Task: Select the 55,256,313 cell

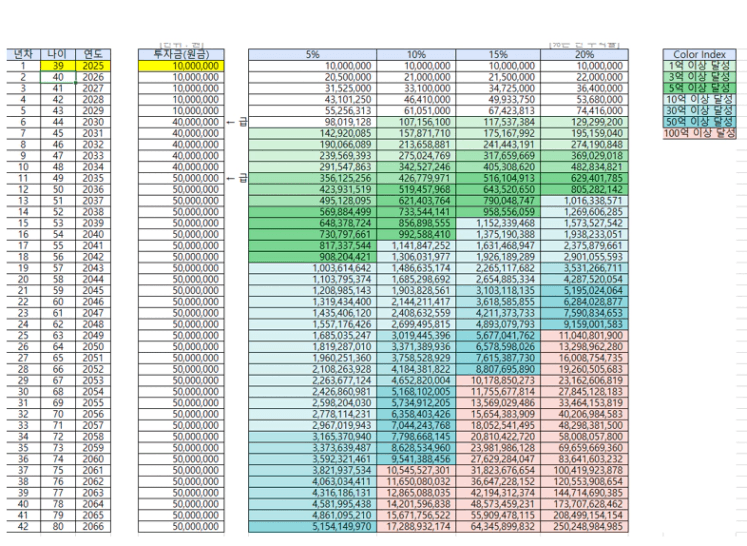Action: [312, 111]
